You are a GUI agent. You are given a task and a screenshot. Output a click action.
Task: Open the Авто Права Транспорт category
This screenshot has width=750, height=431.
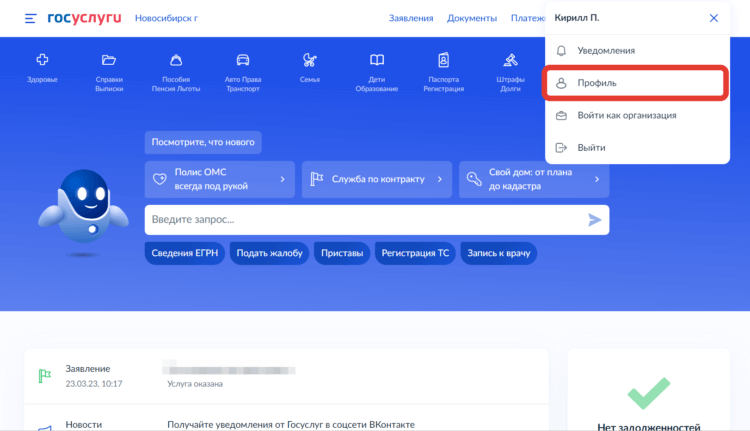pyautogui.click(x=243, y=60)
